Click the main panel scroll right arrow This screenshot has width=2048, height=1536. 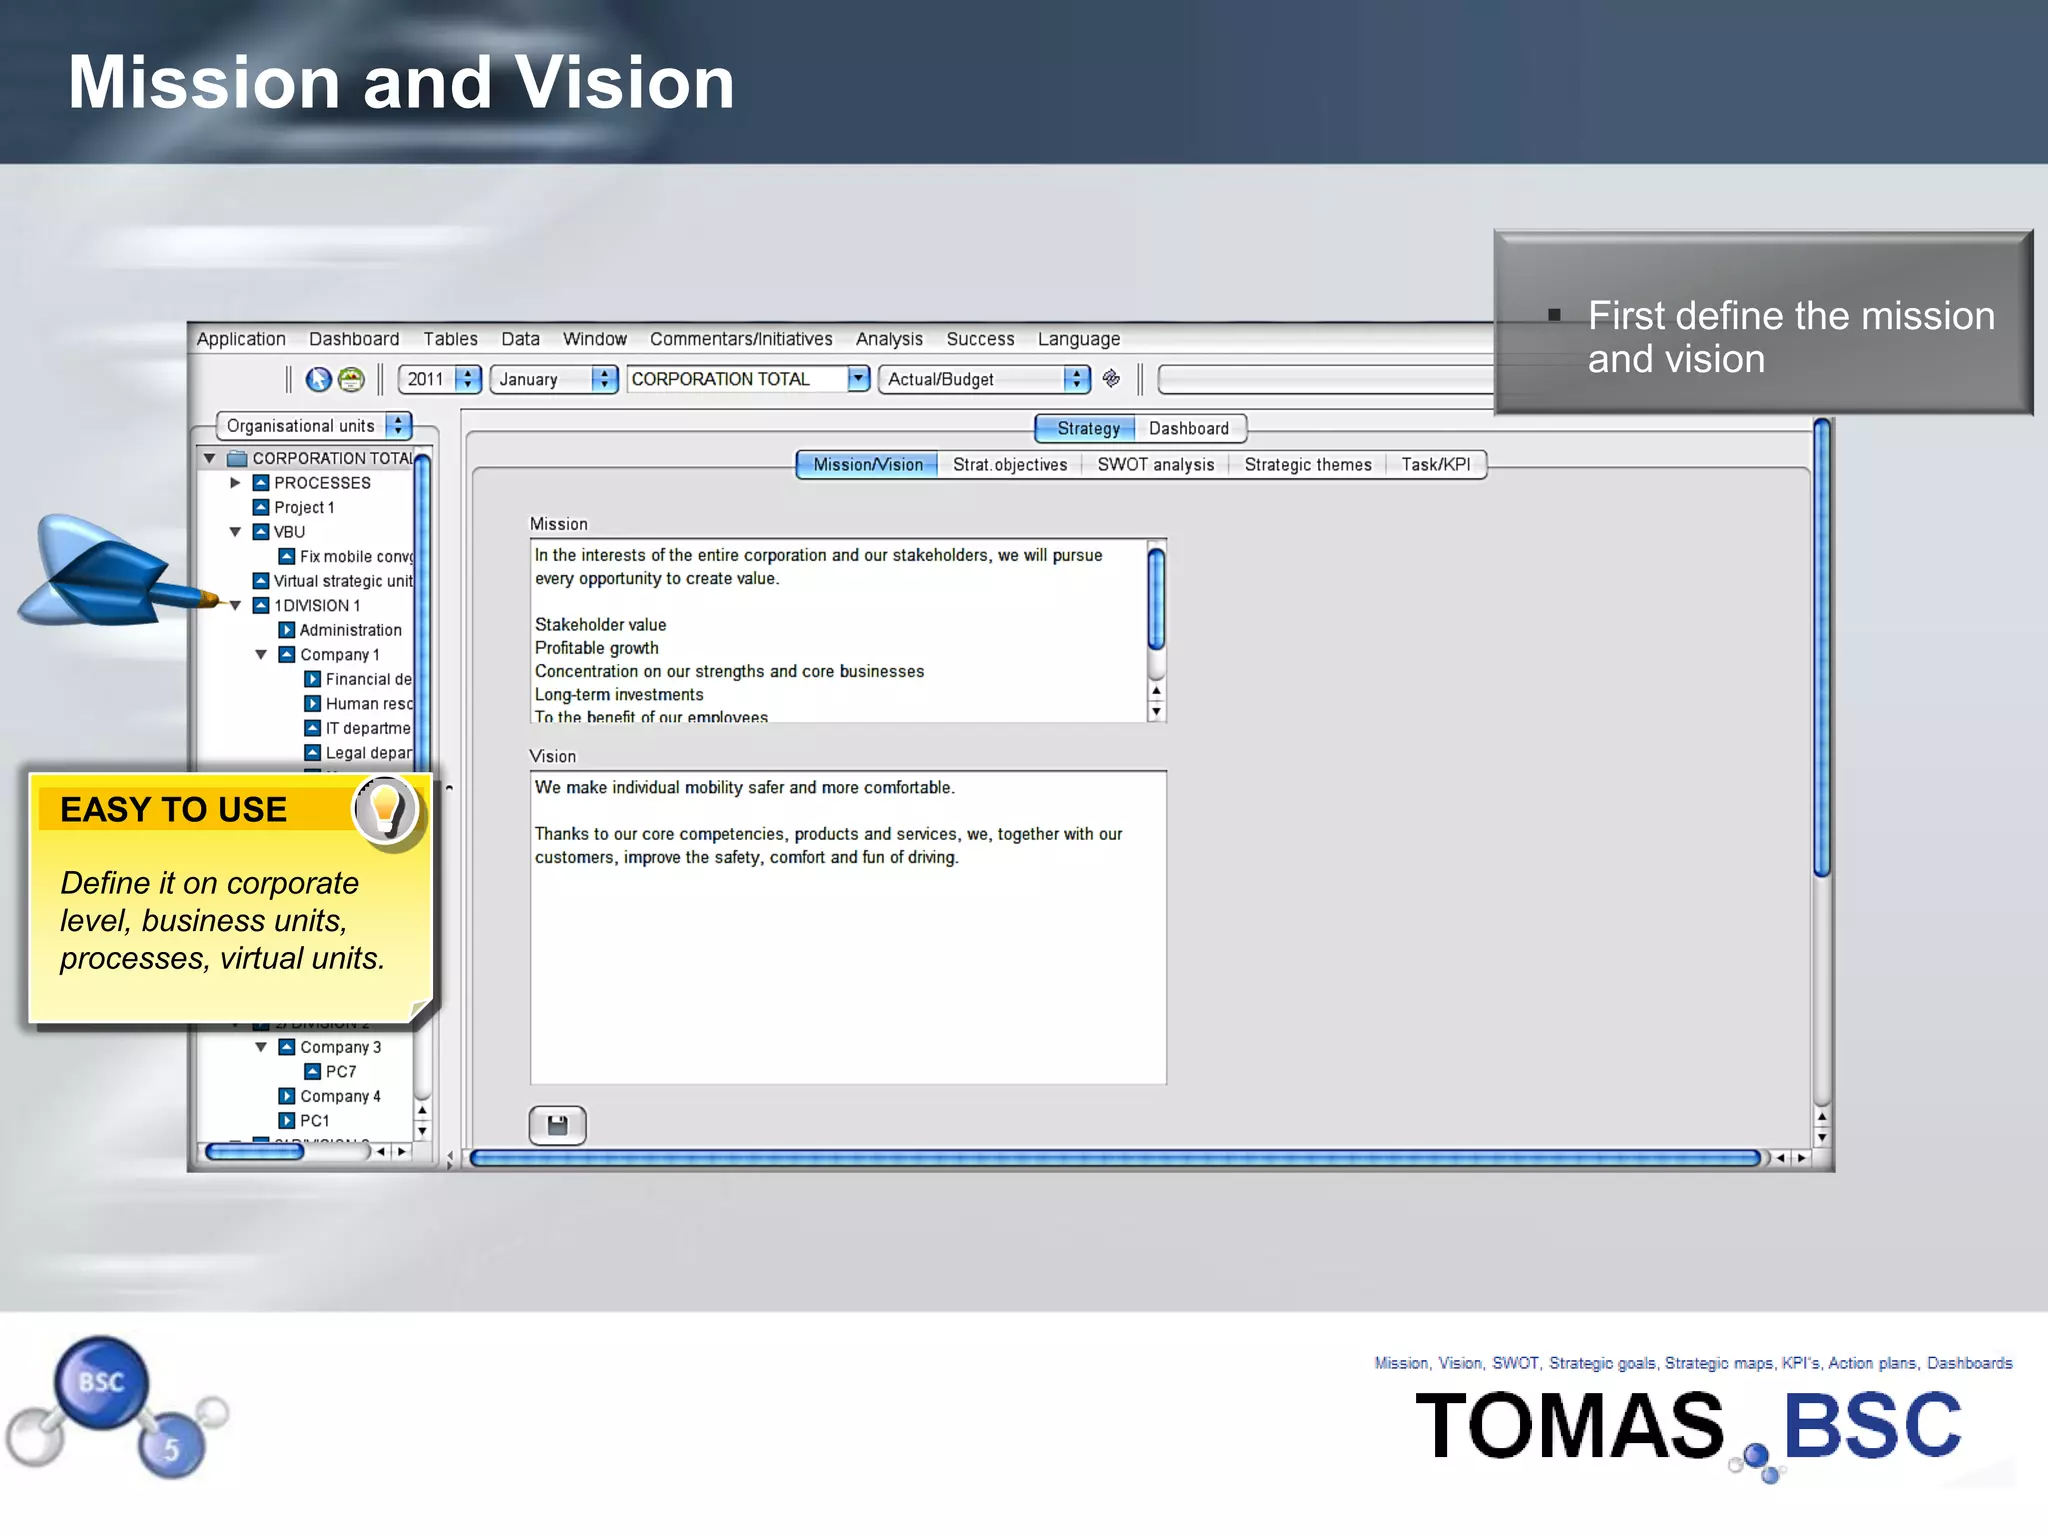point(1801,1158)
